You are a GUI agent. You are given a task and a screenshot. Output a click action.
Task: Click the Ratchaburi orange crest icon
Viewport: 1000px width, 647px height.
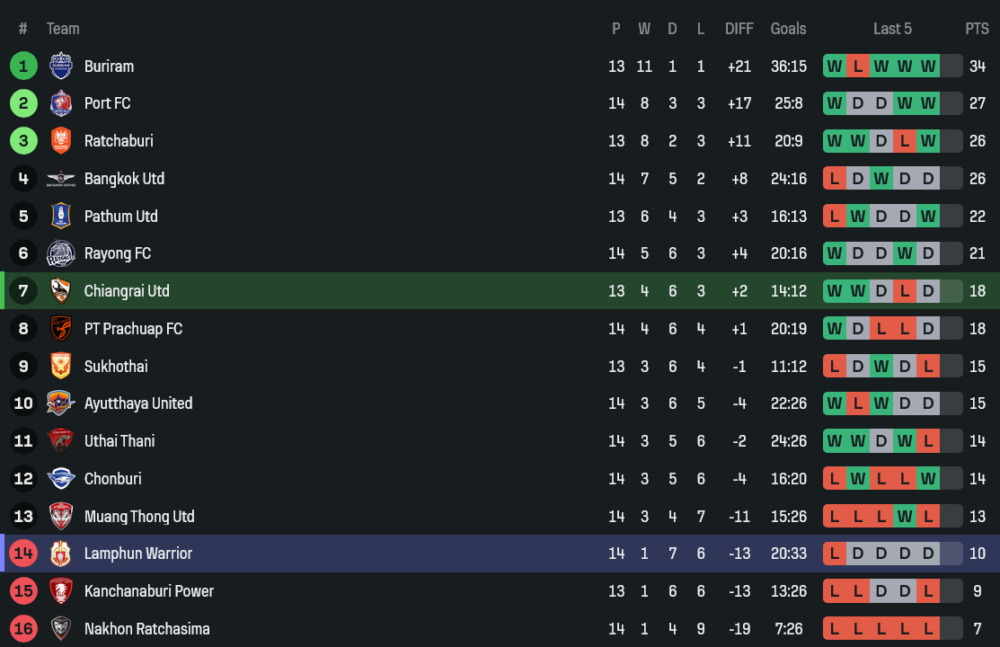point(61,141)
